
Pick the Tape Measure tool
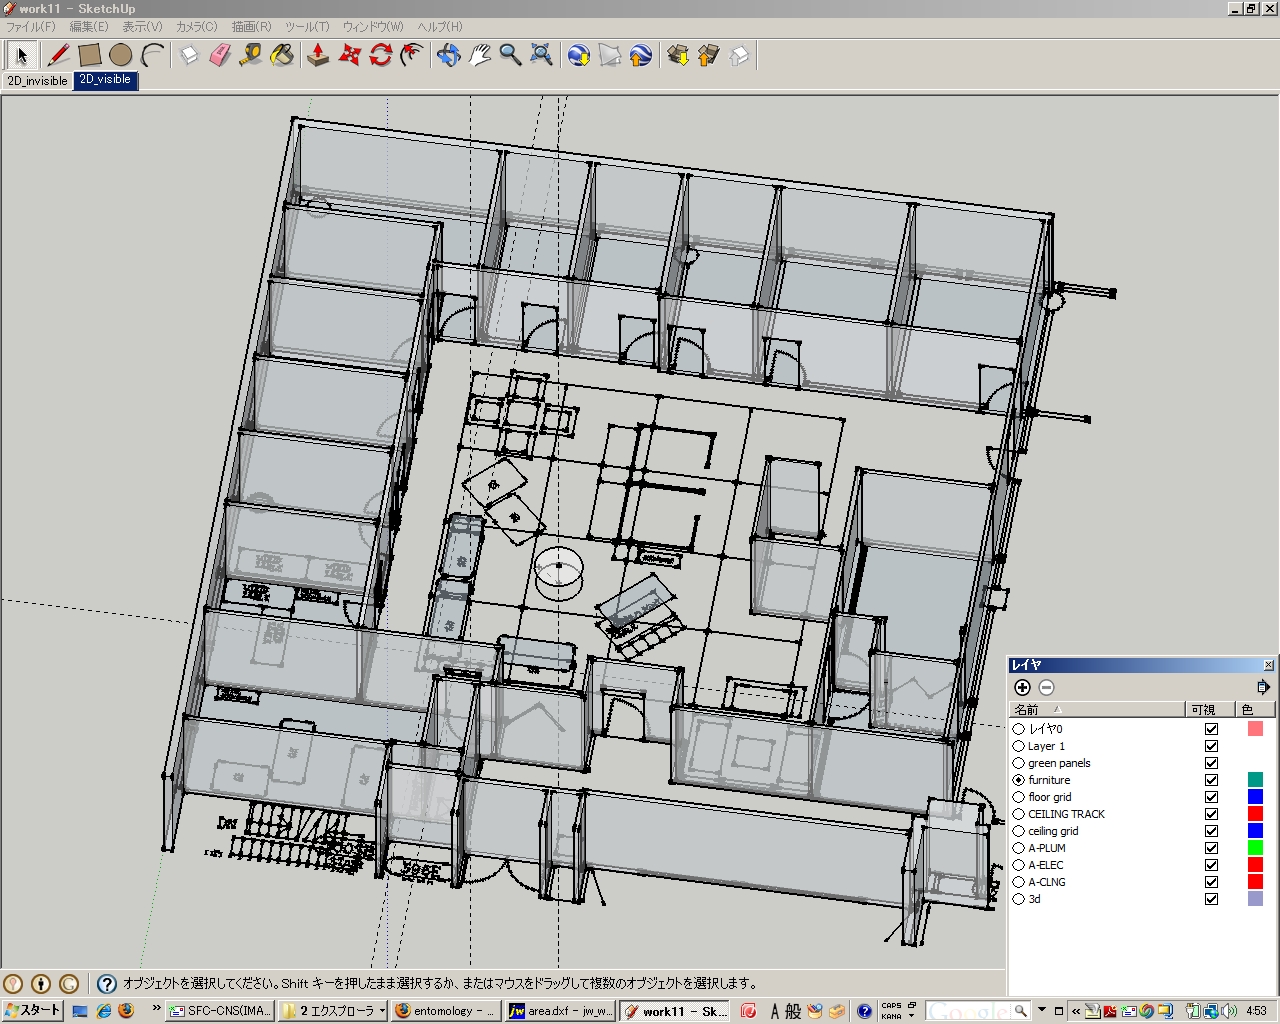coord(251,55)
